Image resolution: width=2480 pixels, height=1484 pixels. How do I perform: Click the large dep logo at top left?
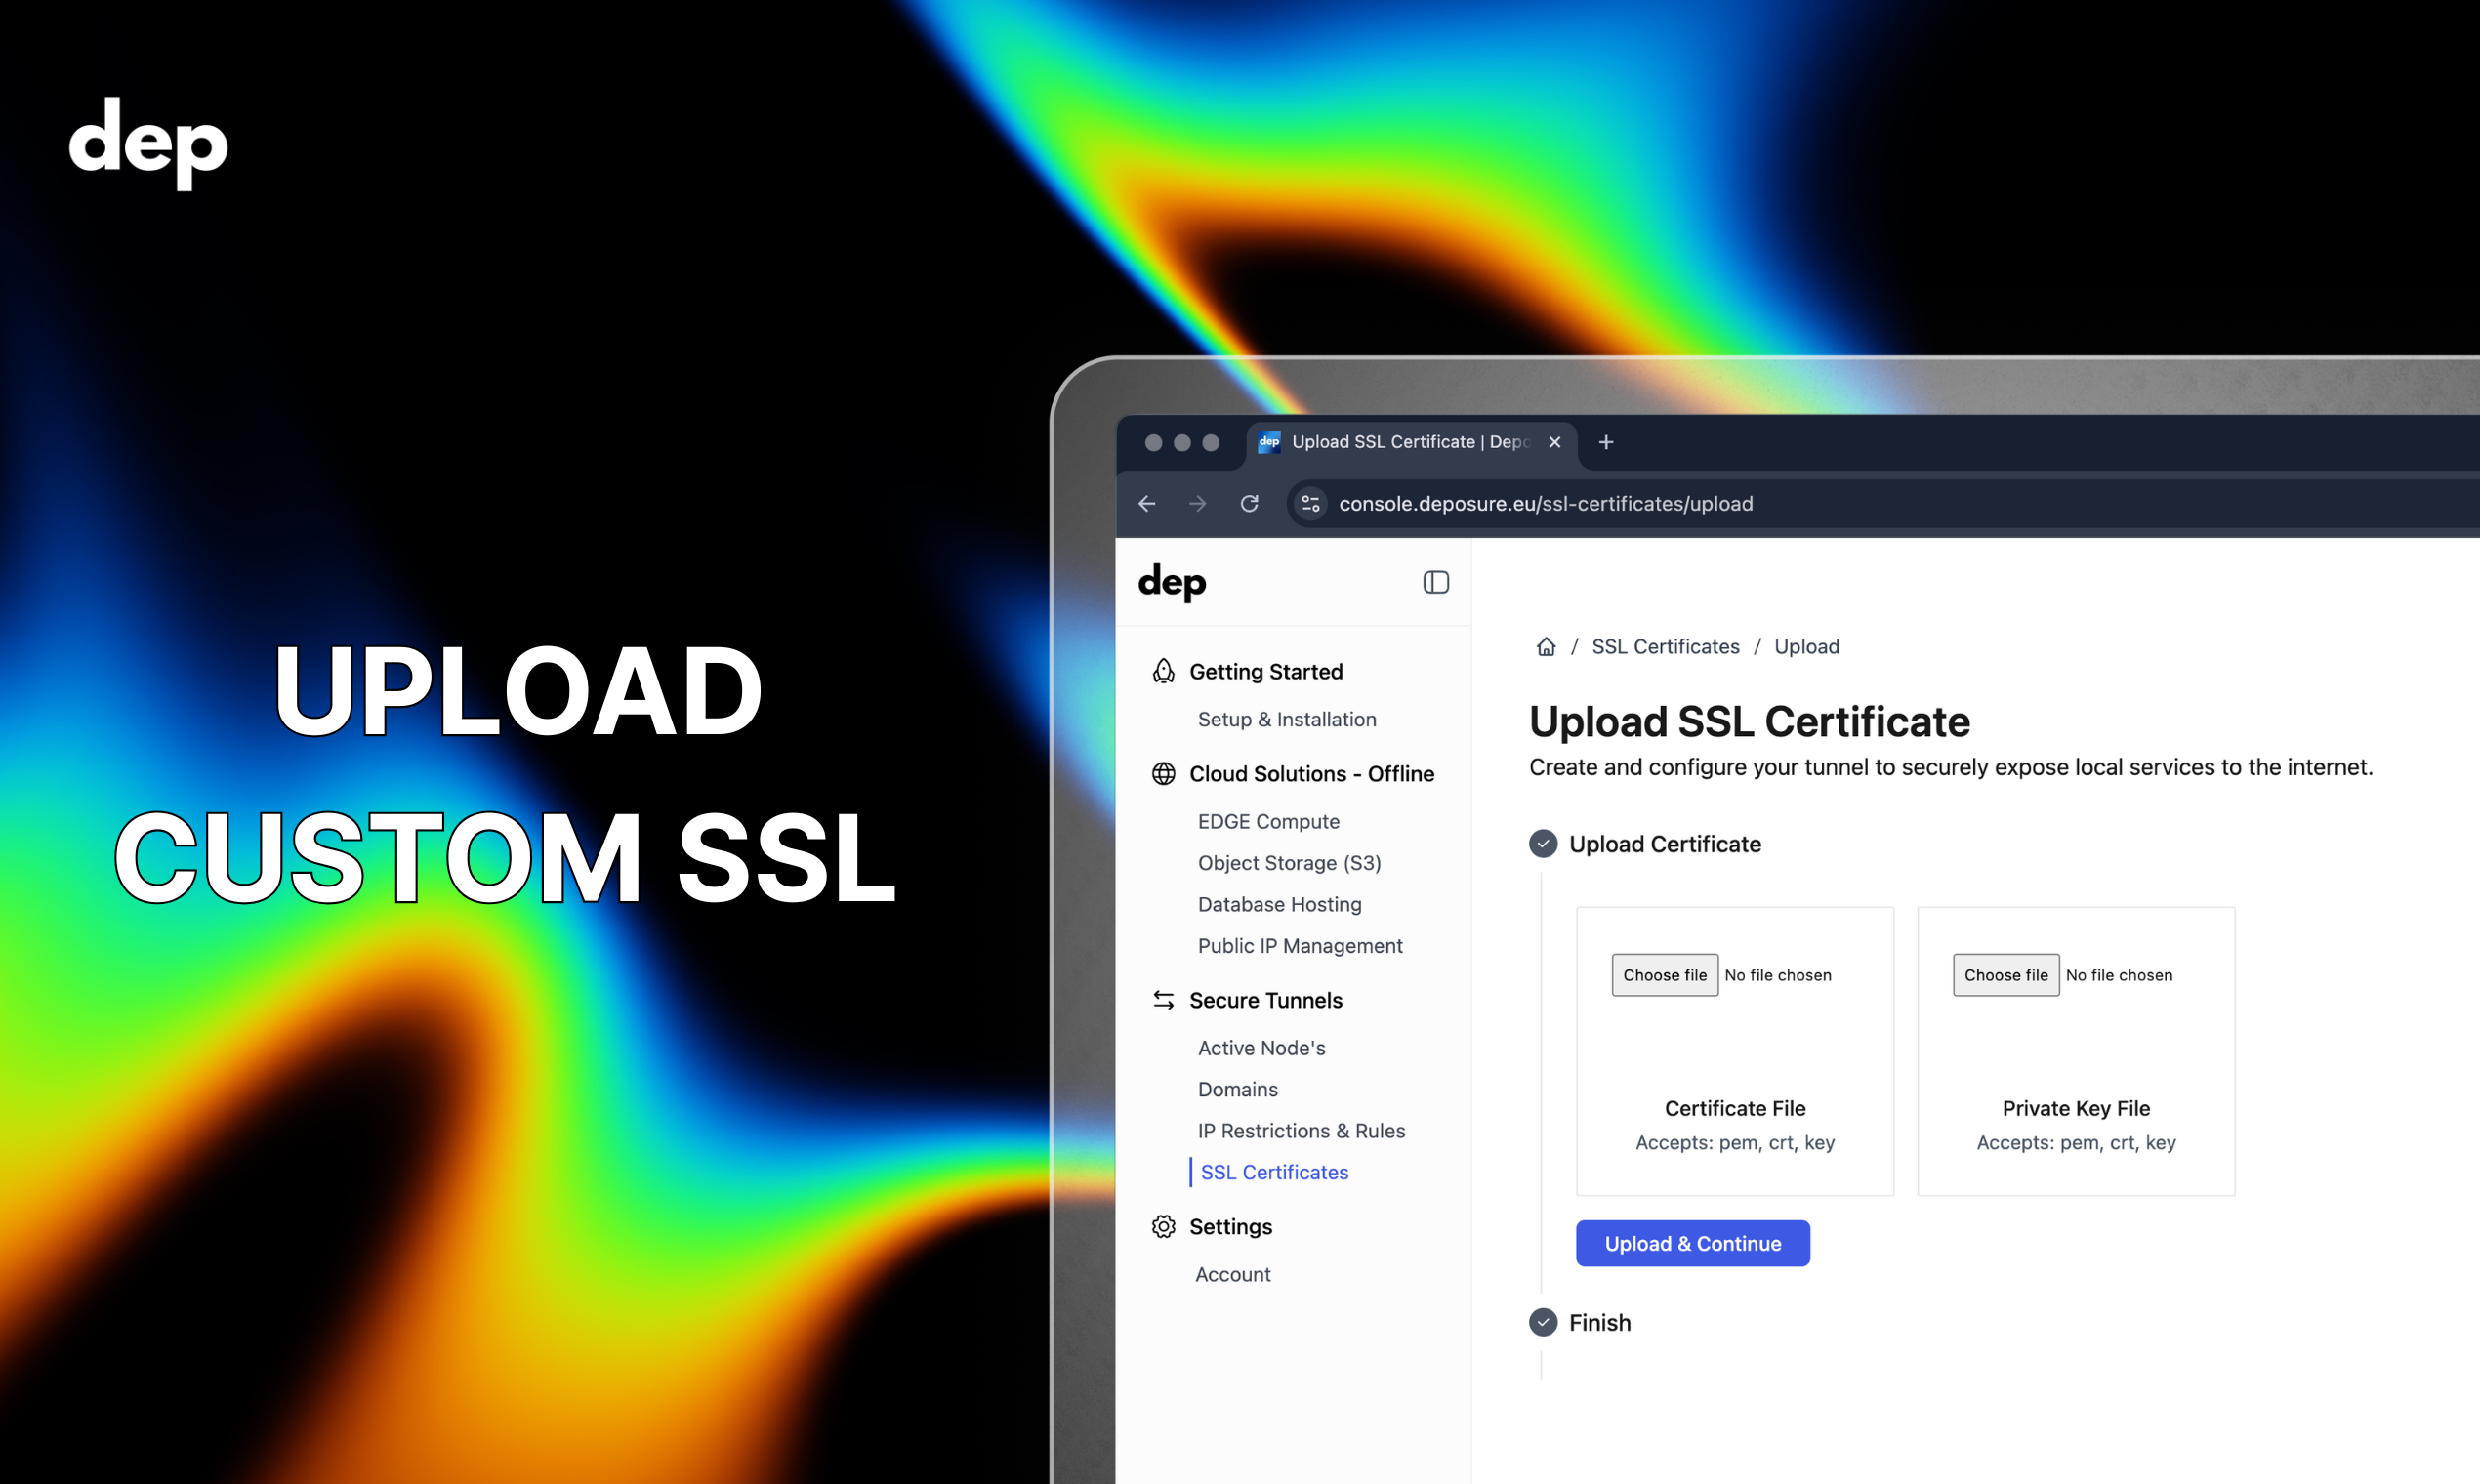coord(148,143)
